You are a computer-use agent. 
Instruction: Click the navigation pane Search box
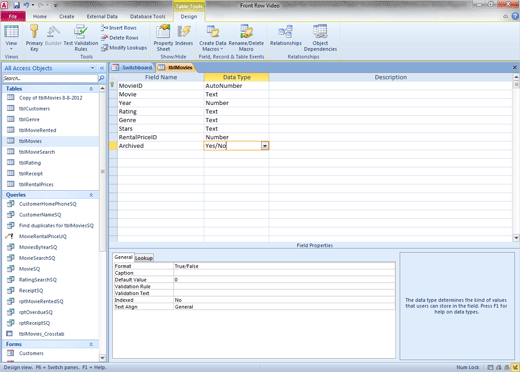50,78
